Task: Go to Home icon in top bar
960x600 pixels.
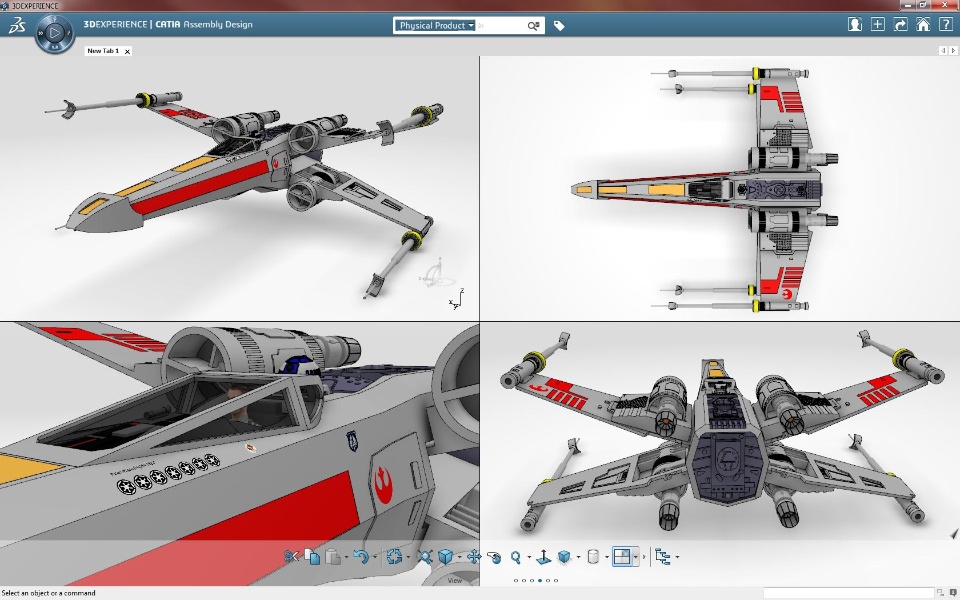Action: click(x=923, y=24)
